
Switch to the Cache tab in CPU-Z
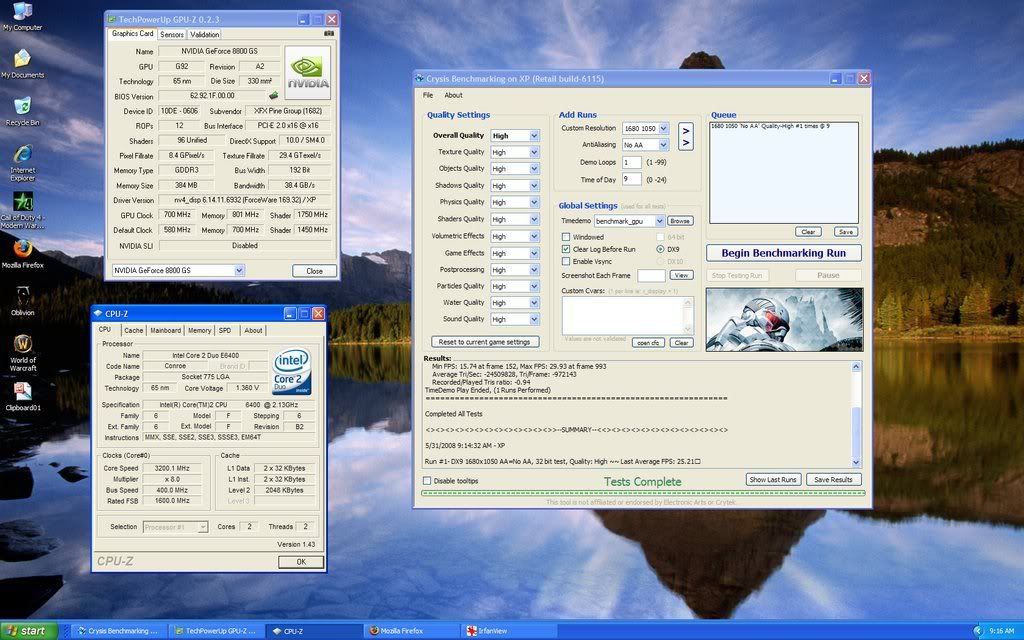coord(133,330)
